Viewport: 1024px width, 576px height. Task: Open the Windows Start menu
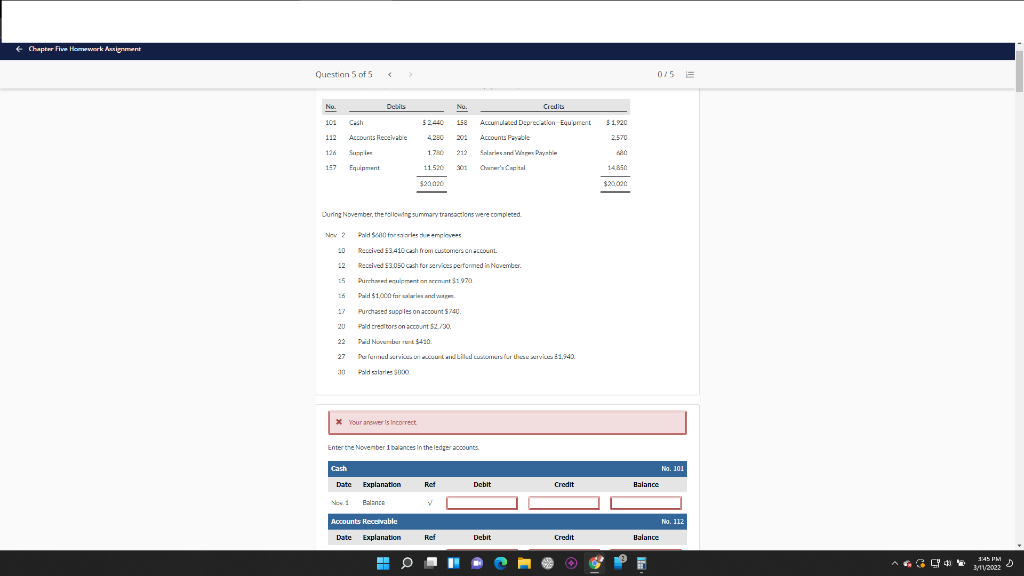pos(383,563)
